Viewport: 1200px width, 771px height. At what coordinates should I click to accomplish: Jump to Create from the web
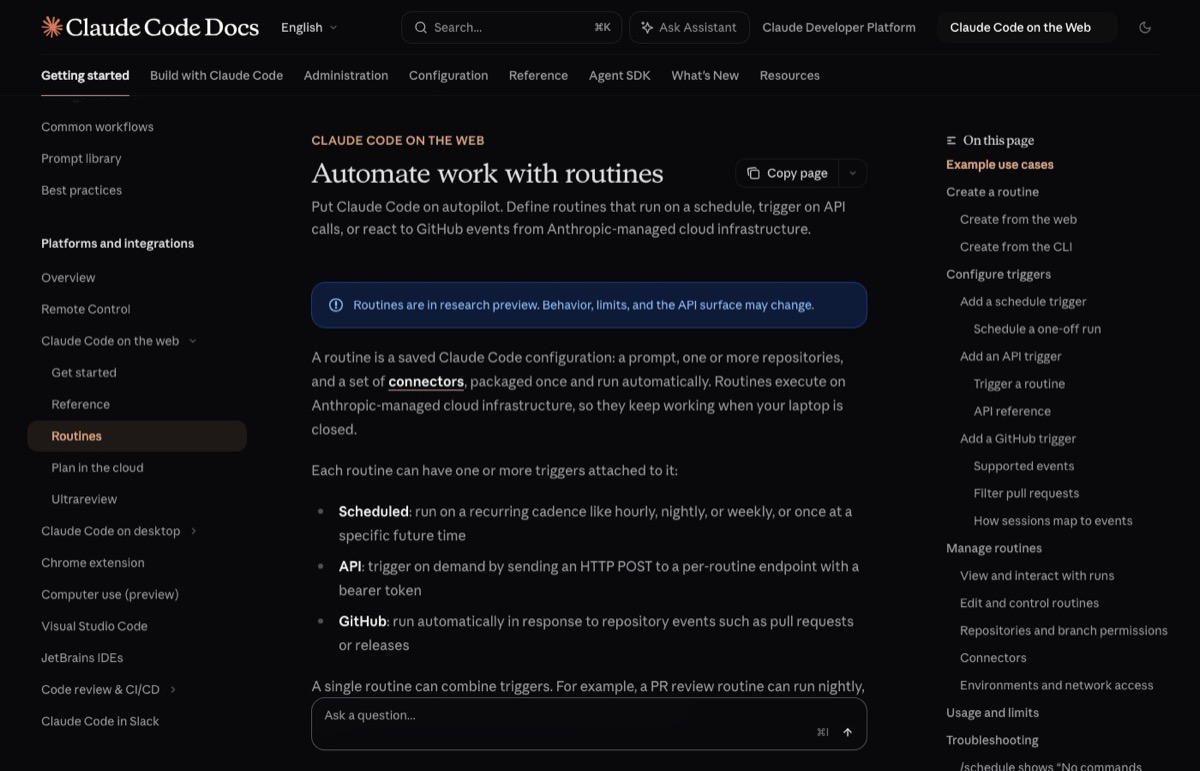click(1018, 220)
